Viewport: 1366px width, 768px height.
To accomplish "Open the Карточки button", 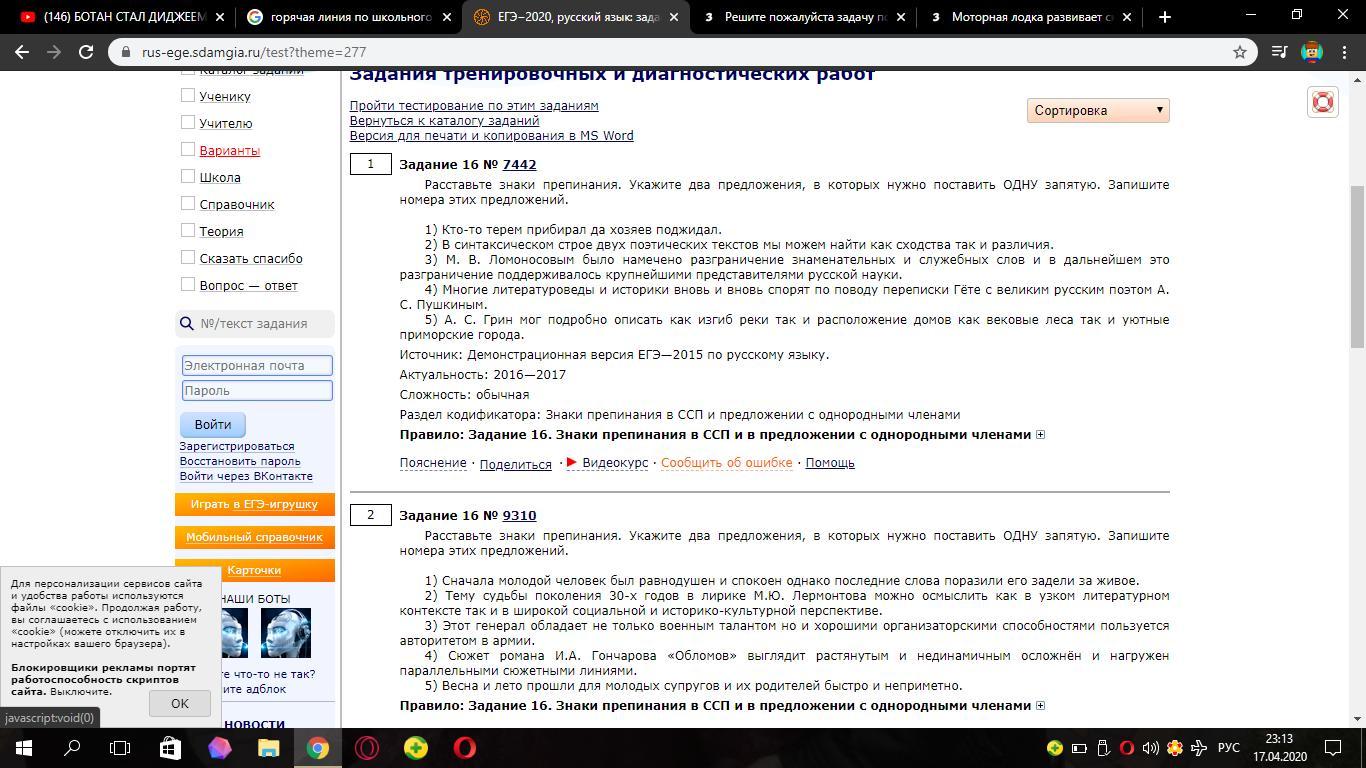I will coord(255,570).
